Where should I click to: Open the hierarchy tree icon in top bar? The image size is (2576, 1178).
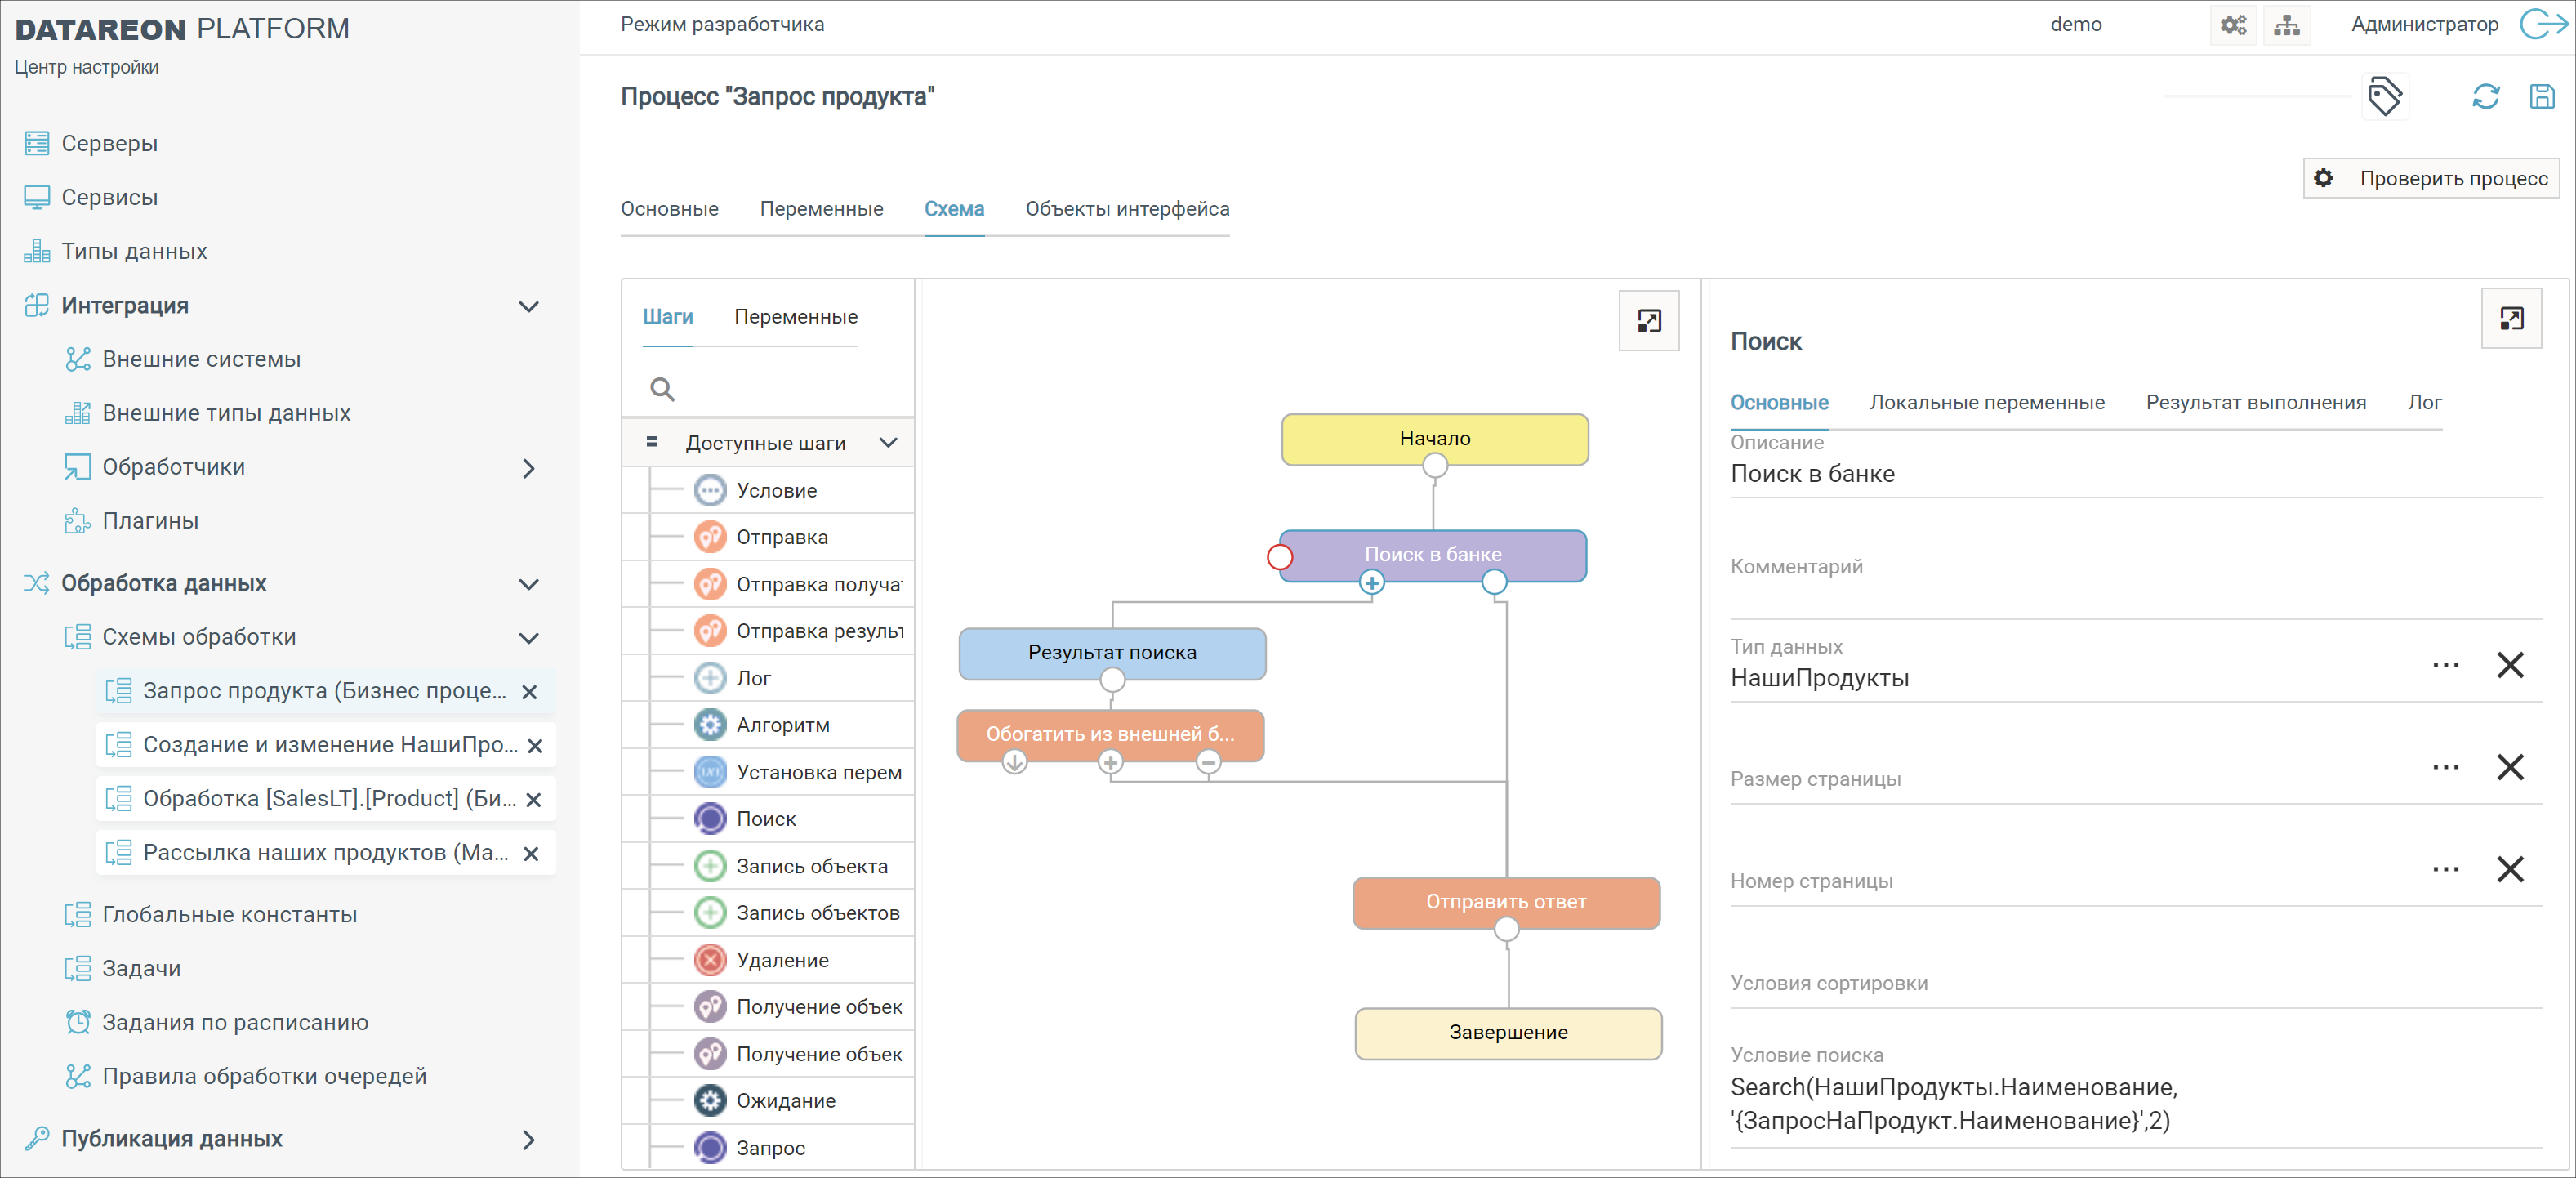click(2286, 25)
